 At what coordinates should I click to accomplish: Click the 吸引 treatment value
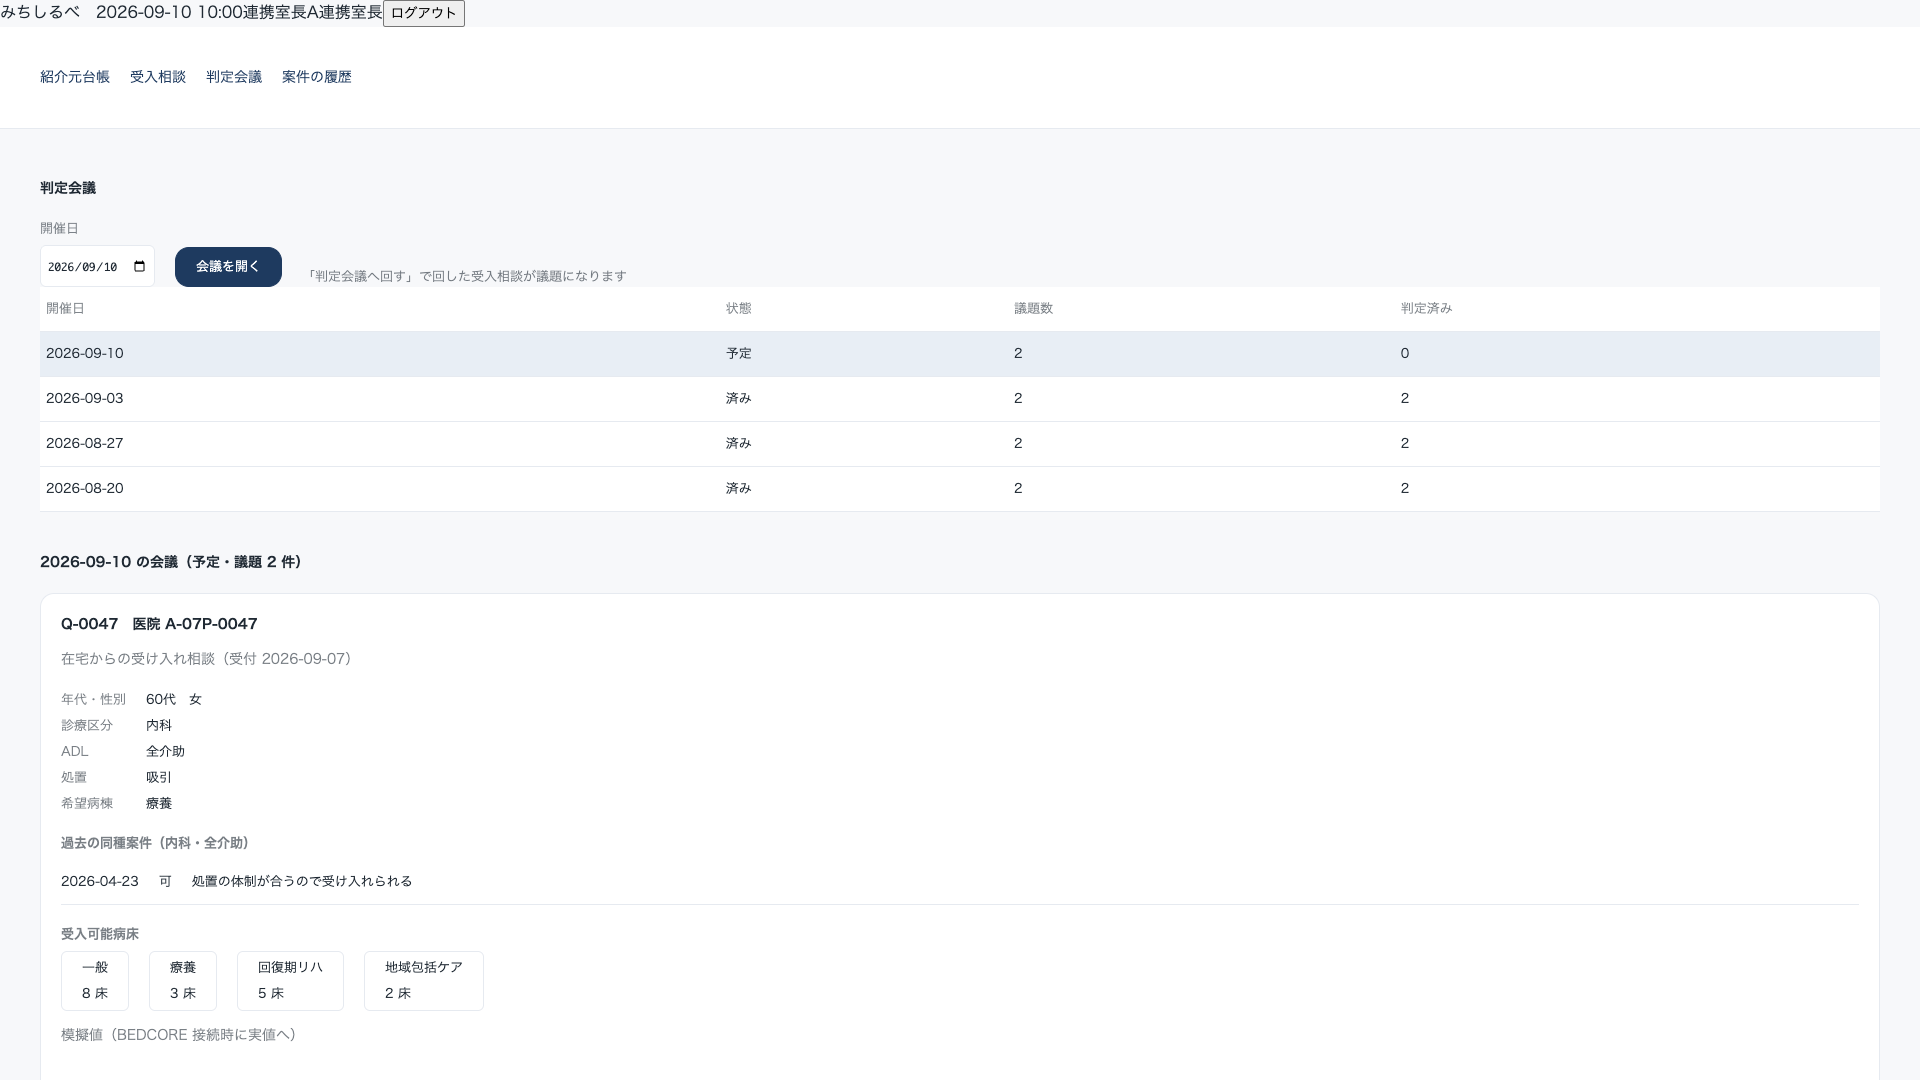click(159, 777)
